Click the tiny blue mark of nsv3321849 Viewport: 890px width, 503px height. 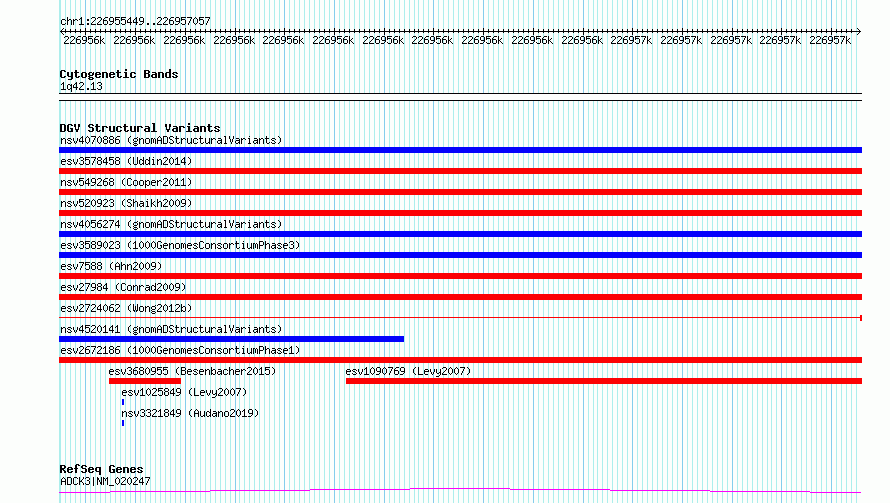tap(123, 423)
